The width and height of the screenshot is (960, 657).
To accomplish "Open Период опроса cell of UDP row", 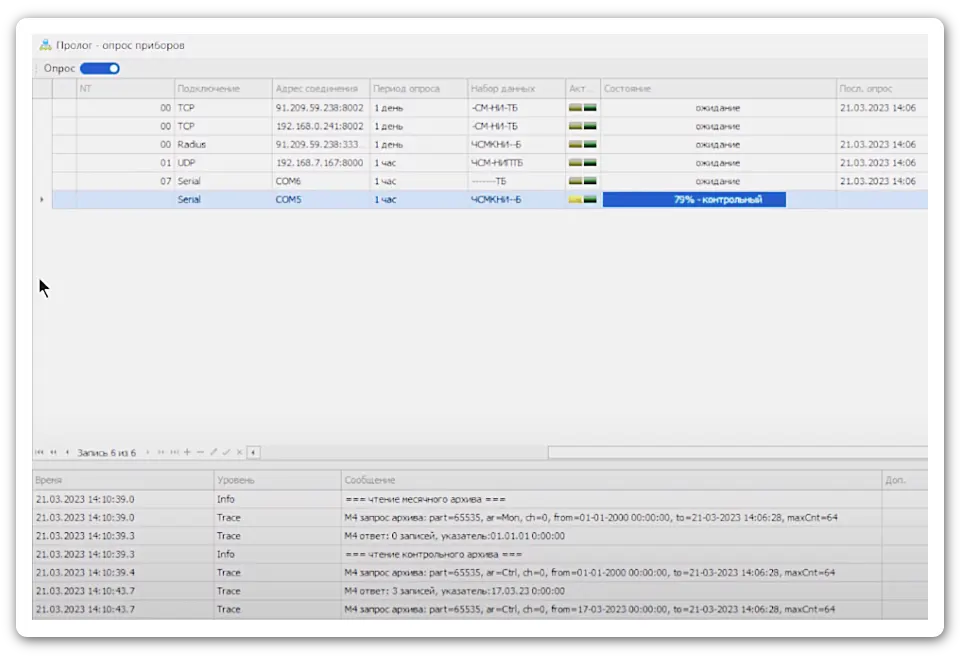I will click(x=417, y=163).
